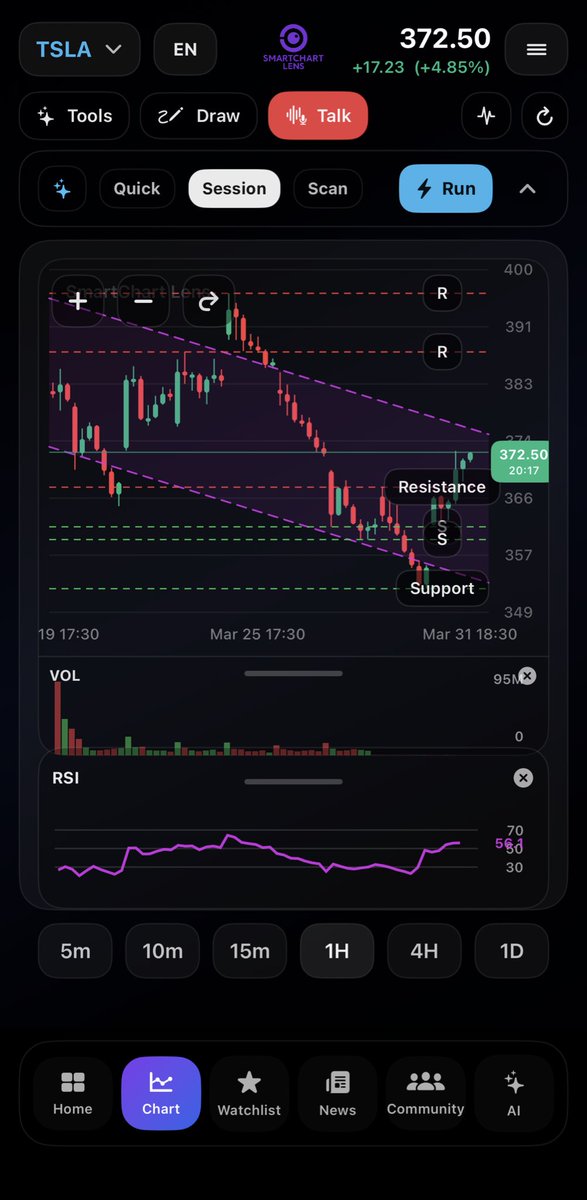Open the Draw tools

pos(198,116)
